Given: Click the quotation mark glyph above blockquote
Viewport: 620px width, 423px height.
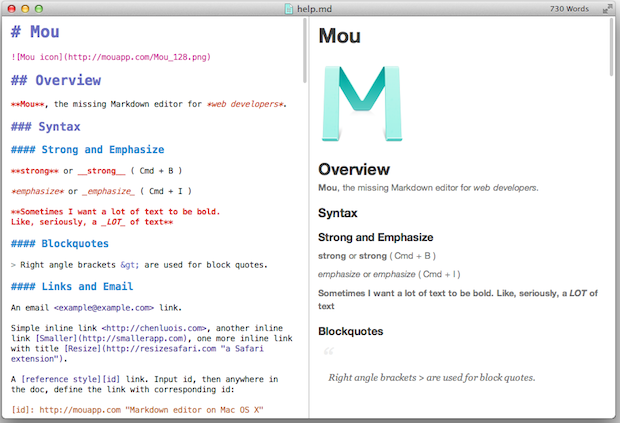Looking at the screenshot, I should 329,351.
